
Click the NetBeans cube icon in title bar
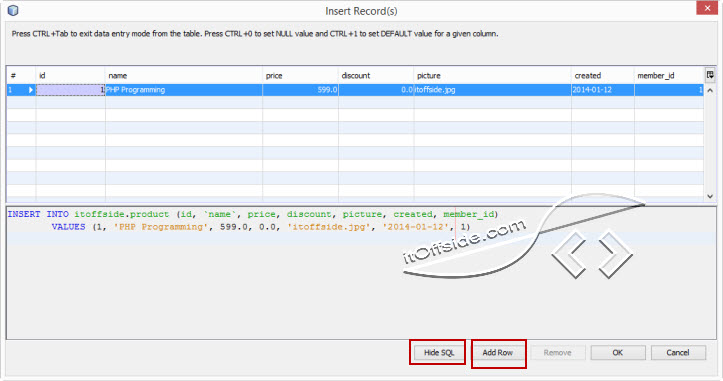(13, 10)
